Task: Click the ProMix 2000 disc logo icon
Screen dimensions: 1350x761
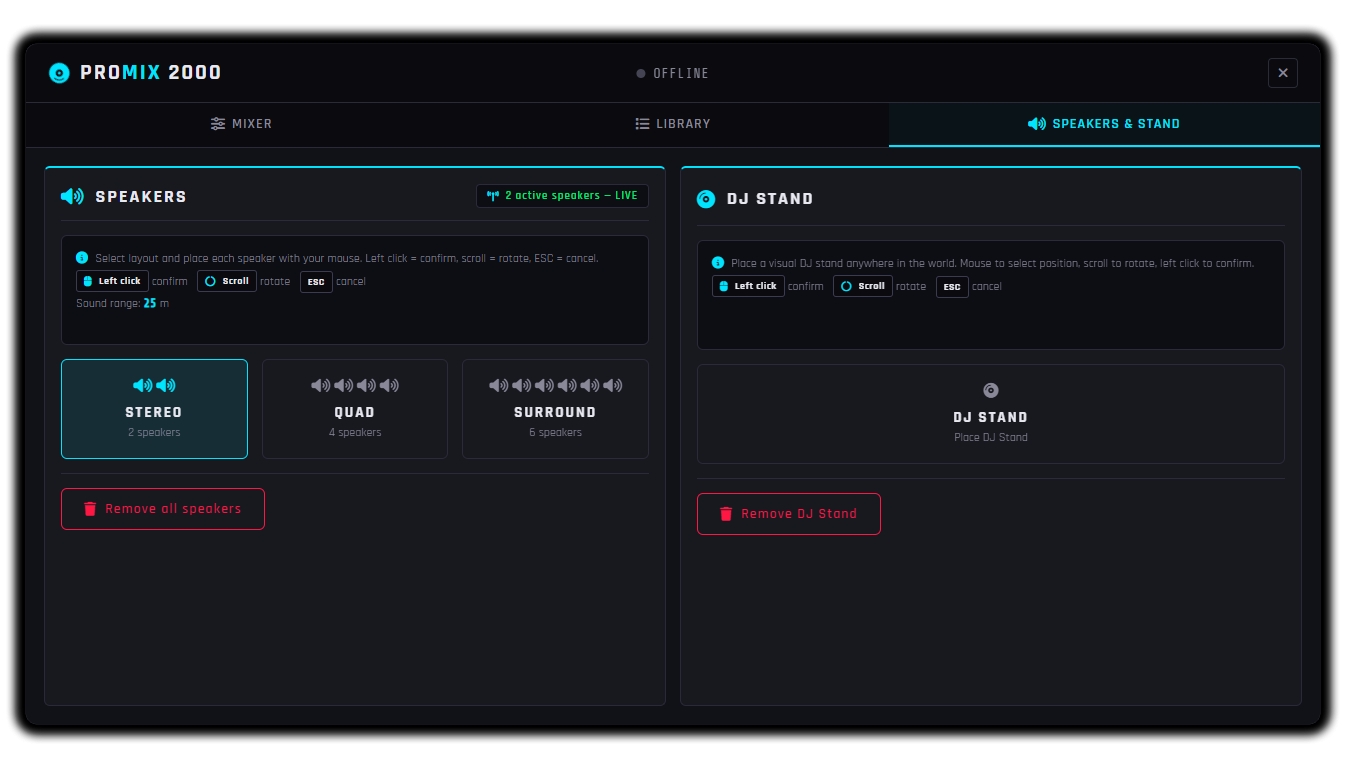Action: click(x=59, y=73)
